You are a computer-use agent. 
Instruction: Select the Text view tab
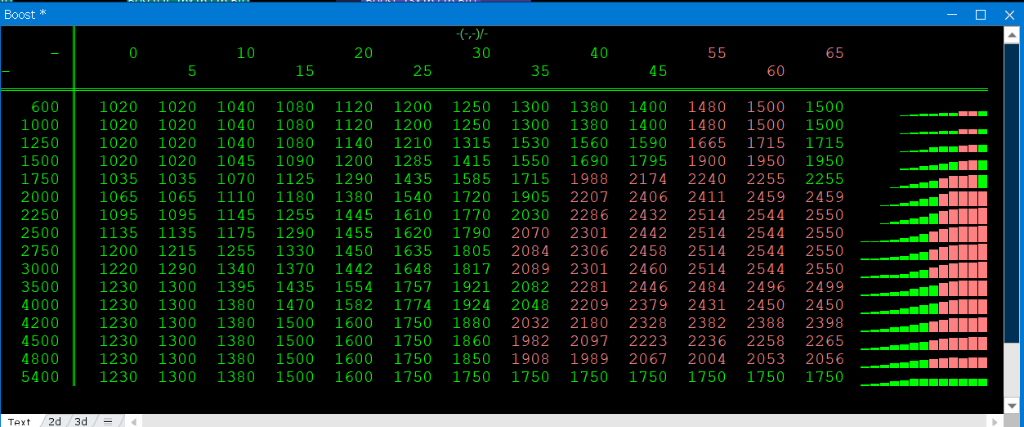point(20,421)
